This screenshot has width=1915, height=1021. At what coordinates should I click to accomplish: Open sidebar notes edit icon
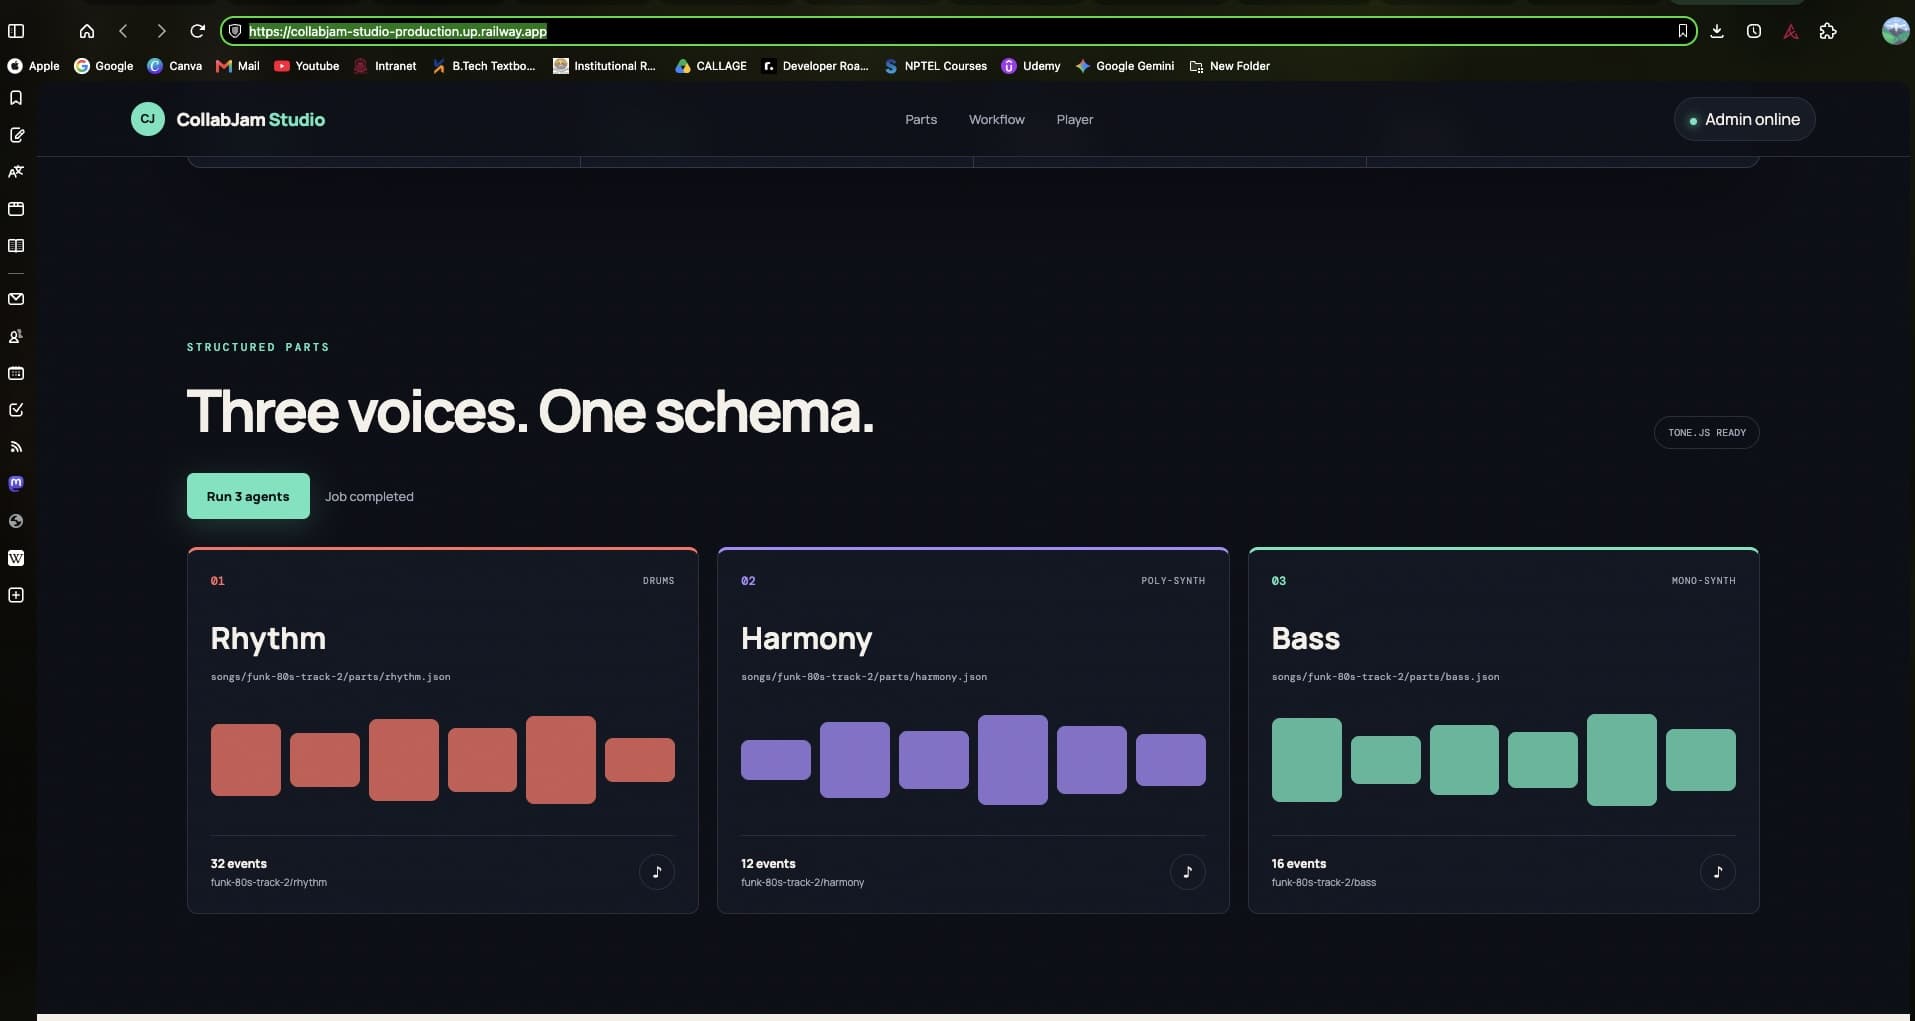tap(16, 135)
